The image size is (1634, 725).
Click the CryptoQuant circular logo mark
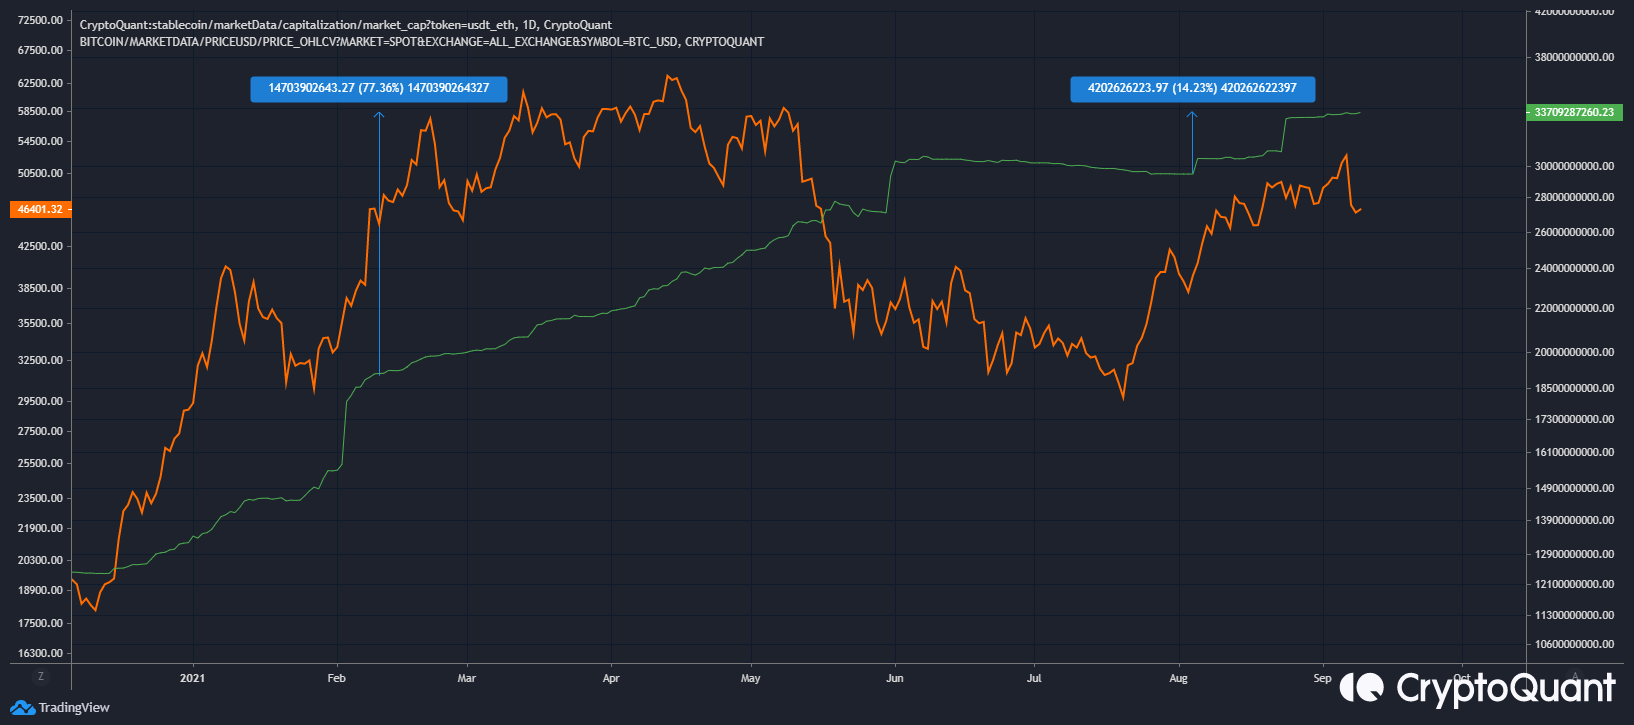click(x=1361, y=687)
